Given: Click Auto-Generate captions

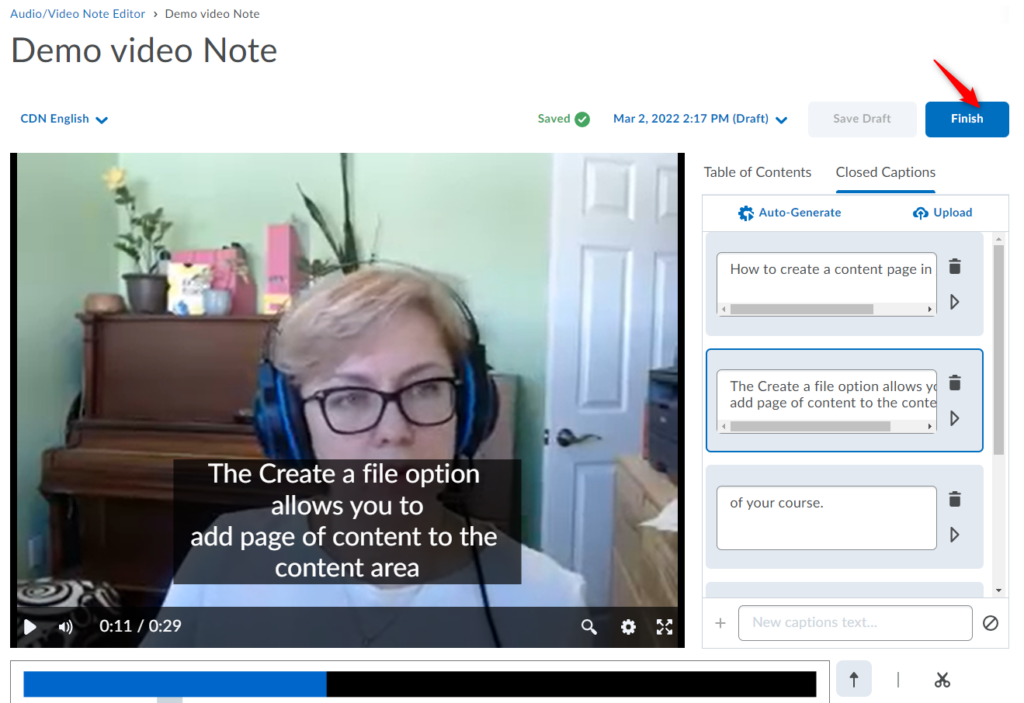Looking at the screenshot, I should point(789,212).
